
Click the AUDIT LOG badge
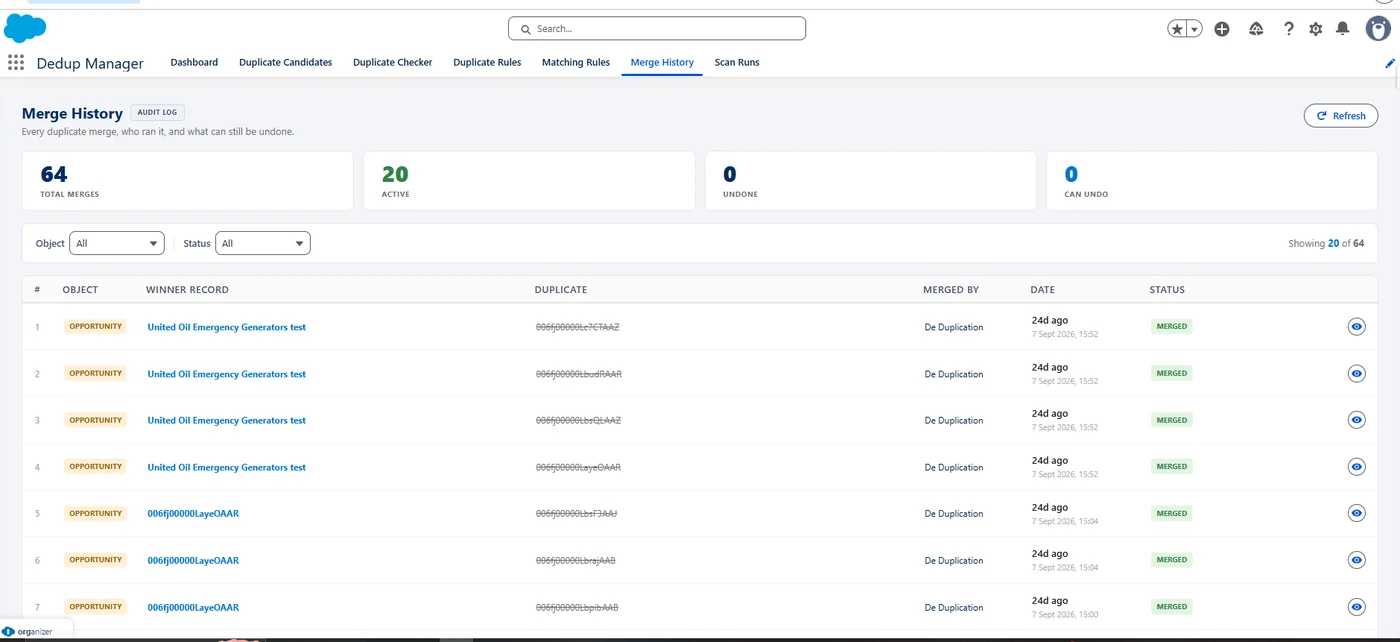157,113
